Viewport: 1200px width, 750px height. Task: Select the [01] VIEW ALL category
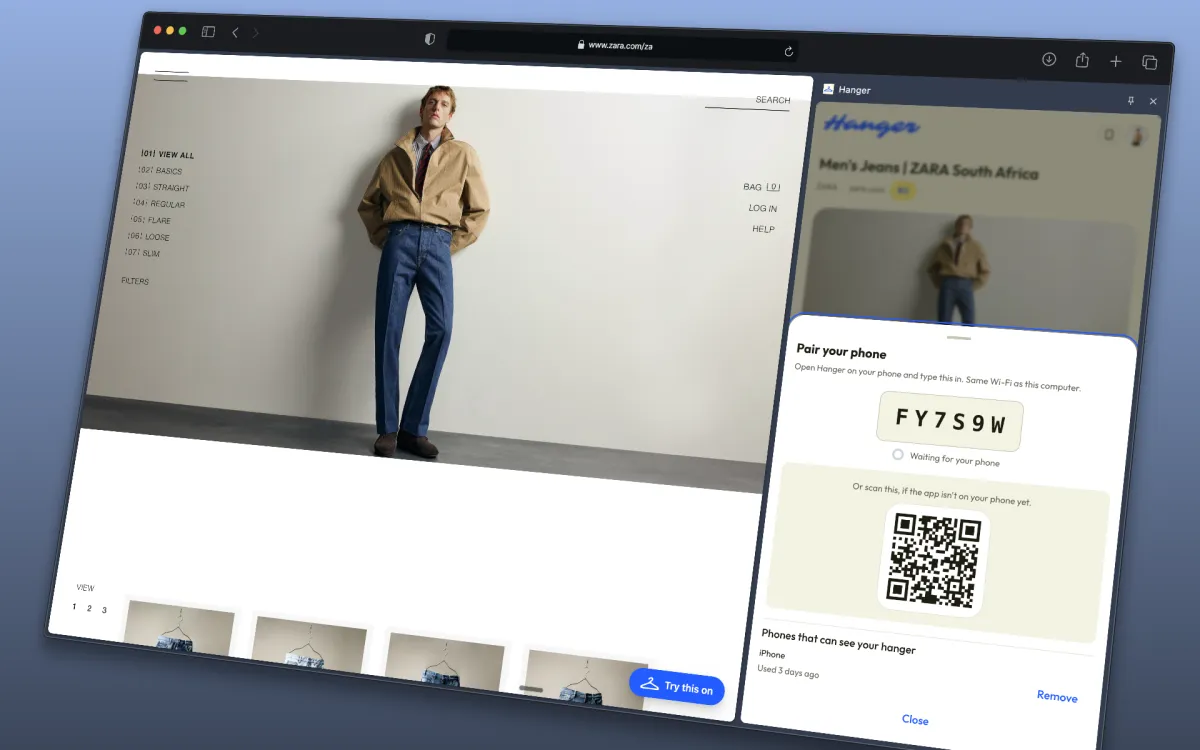click(x=167, y=155)
